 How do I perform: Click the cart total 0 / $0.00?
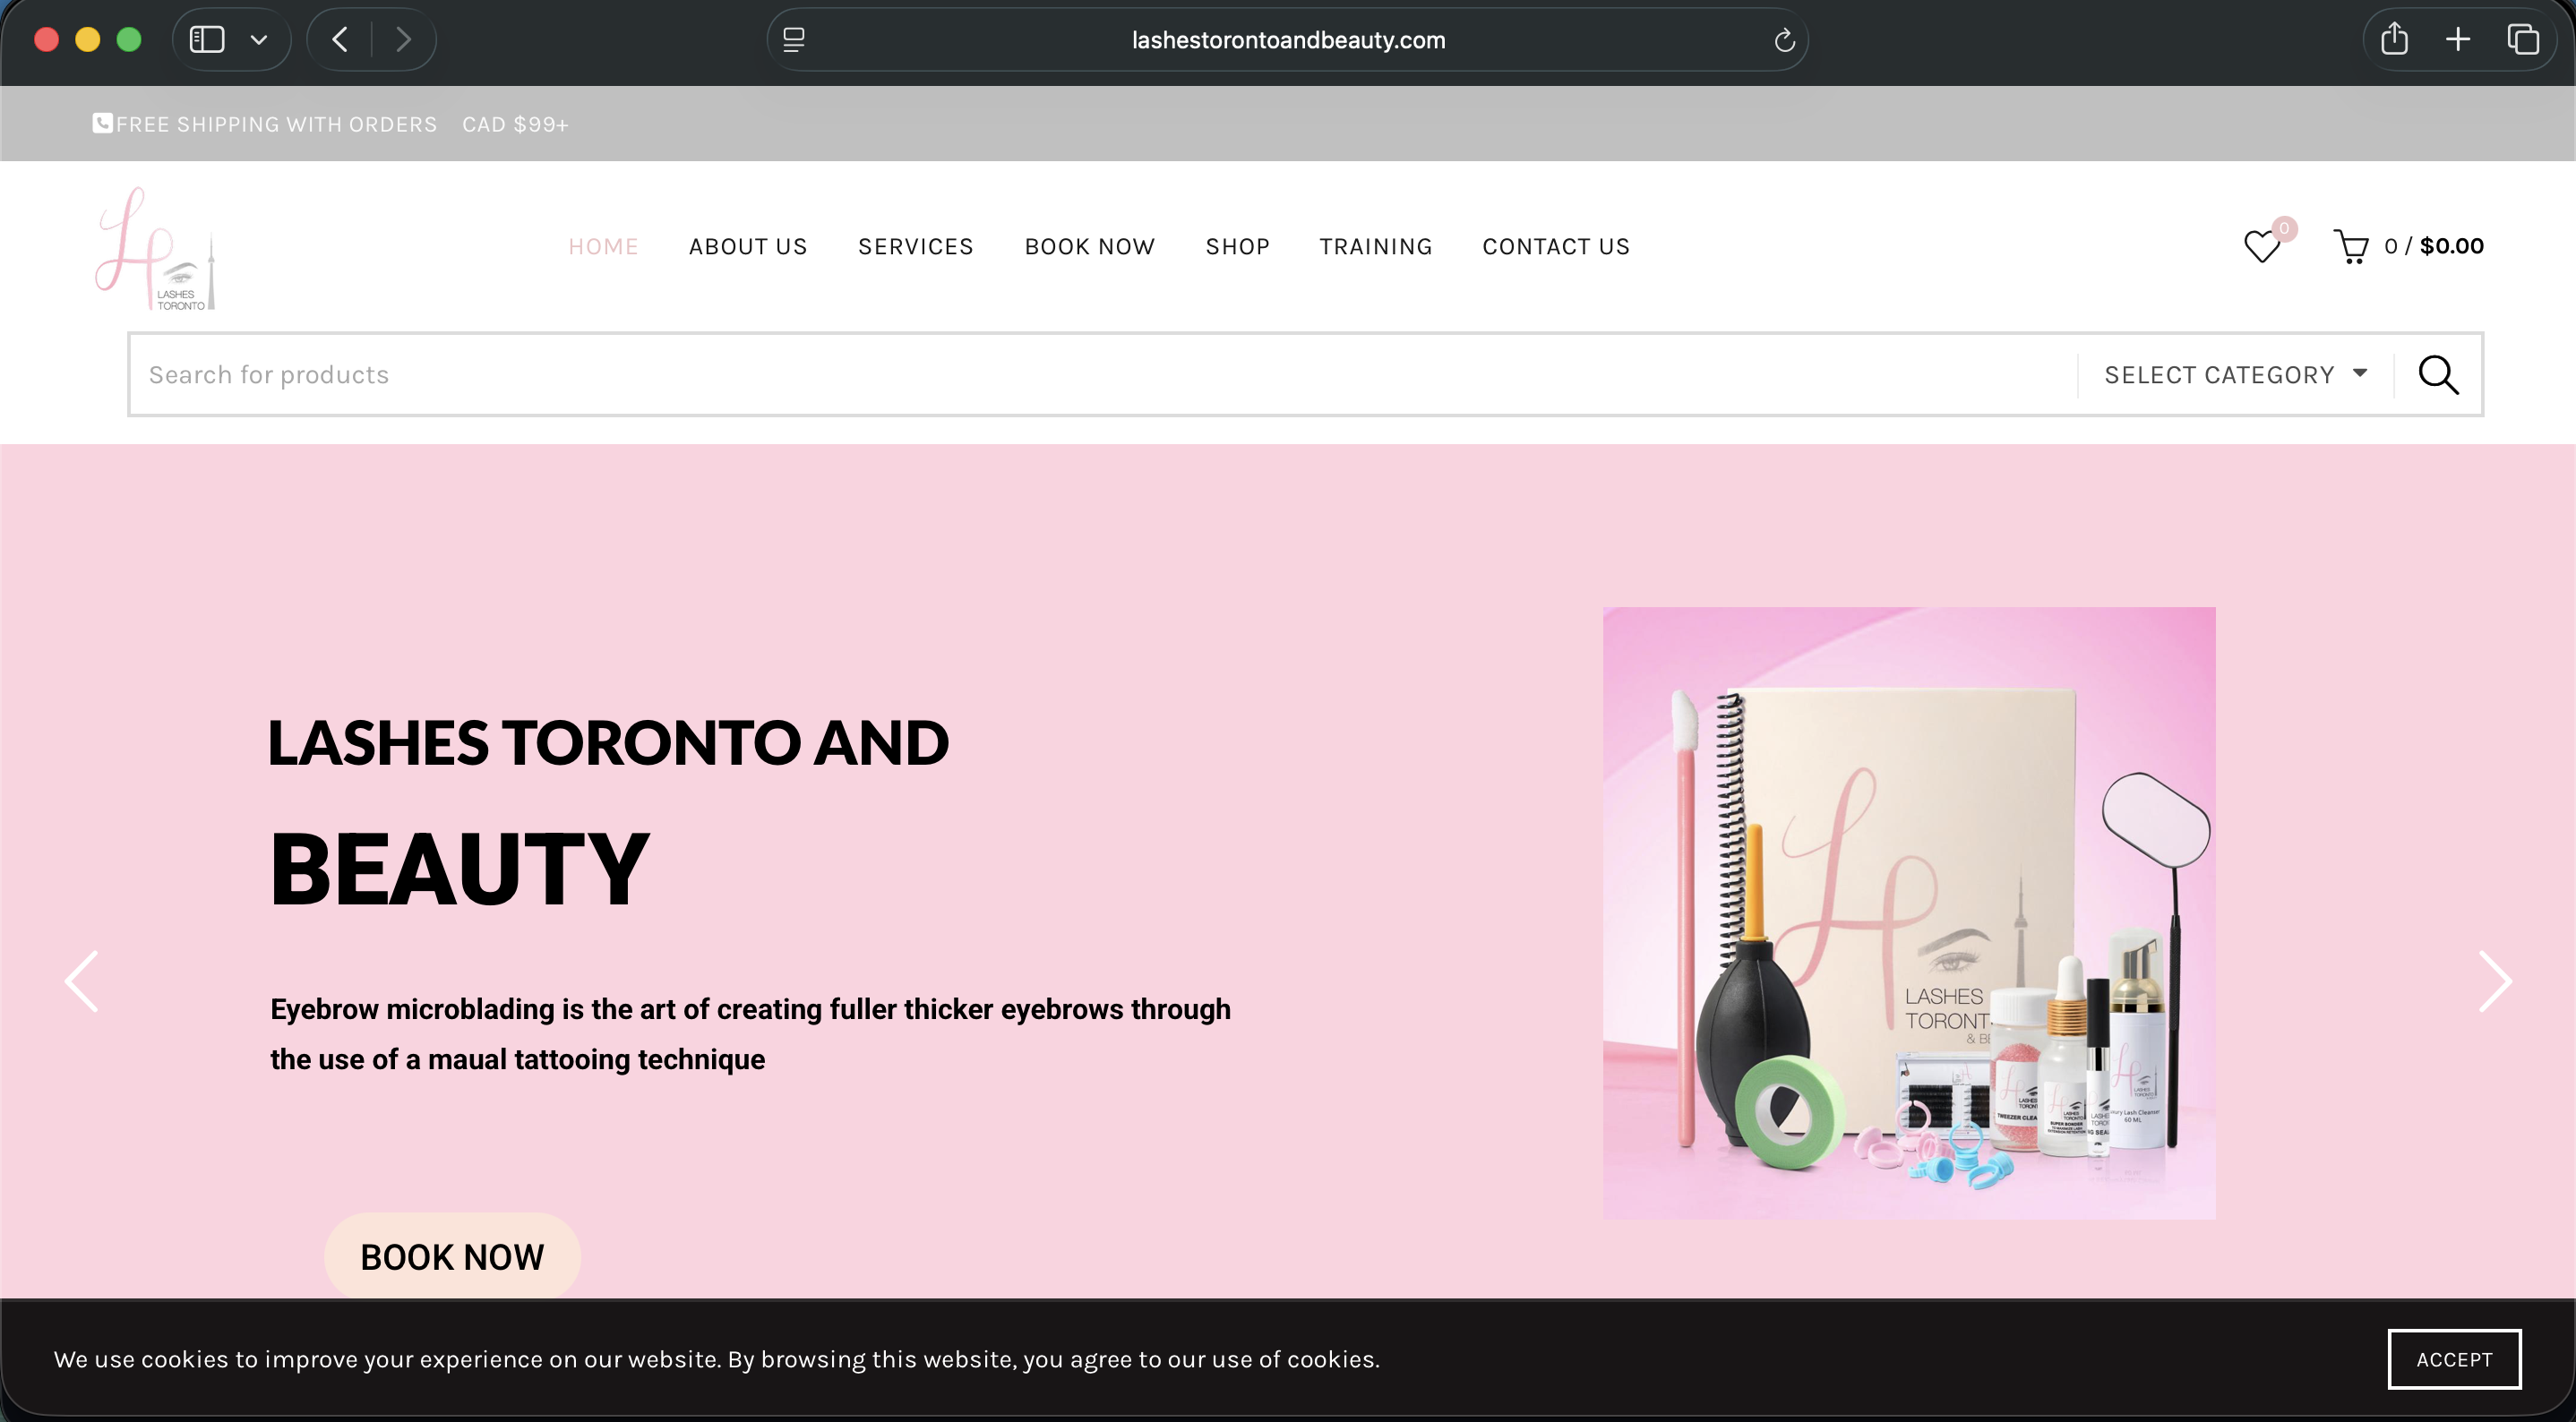(2434, 246)
